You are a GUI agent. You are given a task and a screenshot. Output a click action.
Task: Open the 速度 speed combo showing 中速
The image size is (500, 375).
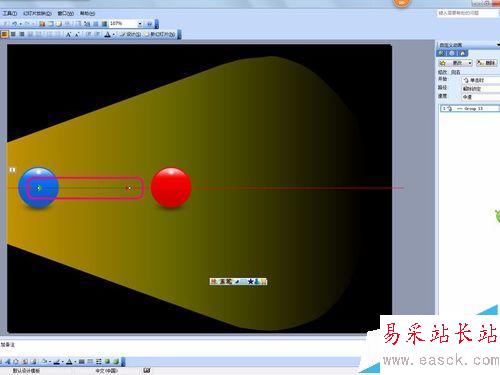[x=480, y=97]
